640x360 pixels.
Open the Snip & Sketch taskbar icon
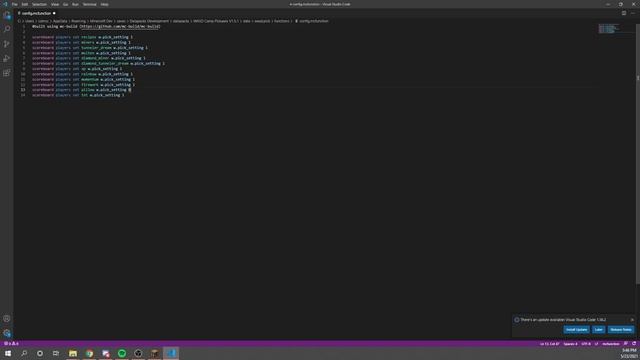click(106, 353)
